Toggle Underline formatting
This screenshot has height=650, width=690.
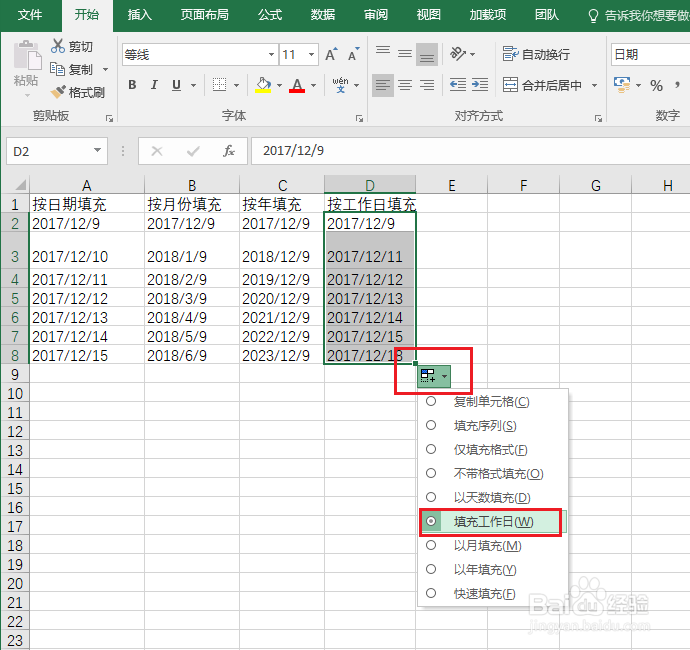pos(176,84)
